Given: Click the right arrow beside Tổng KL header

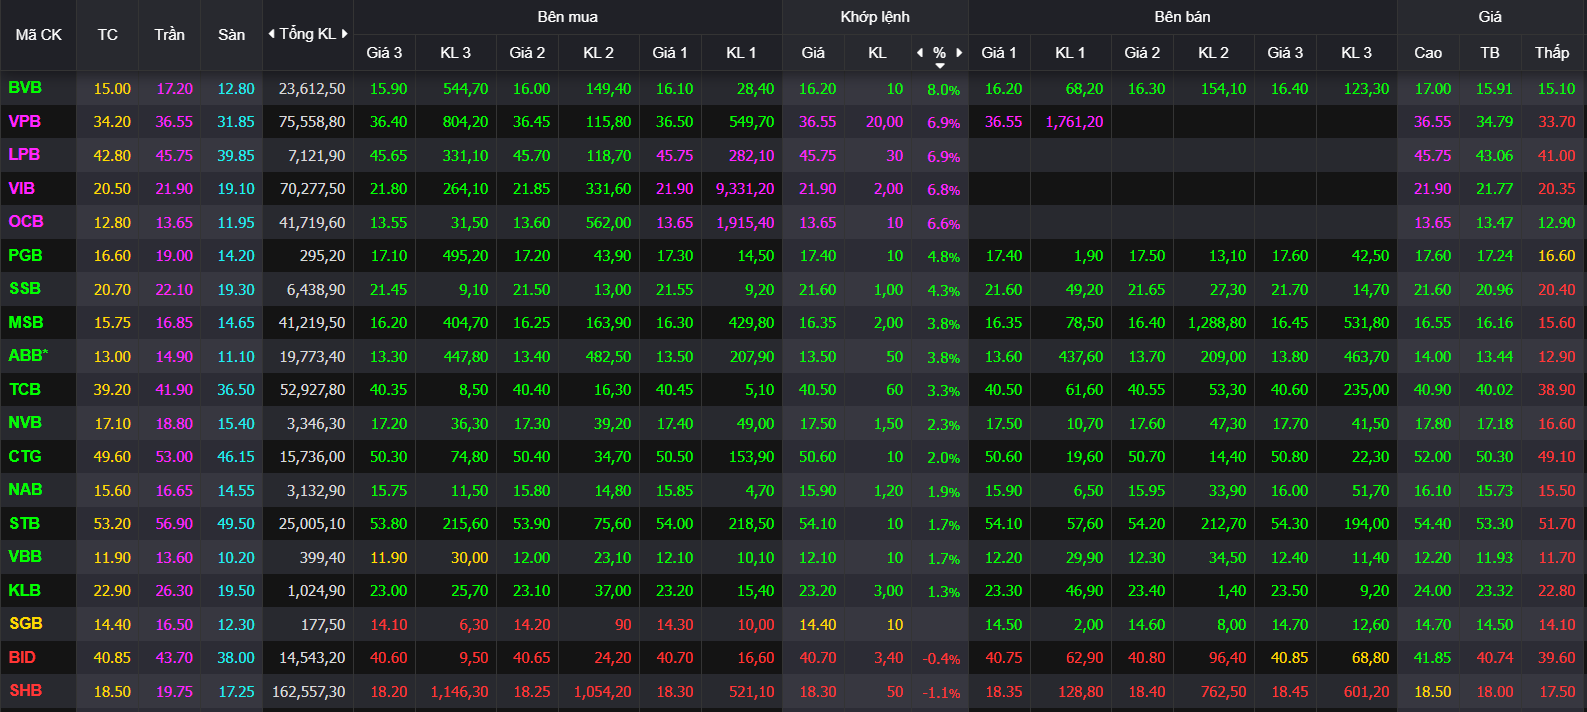Looking at the screenshot, I should point(345,34).
